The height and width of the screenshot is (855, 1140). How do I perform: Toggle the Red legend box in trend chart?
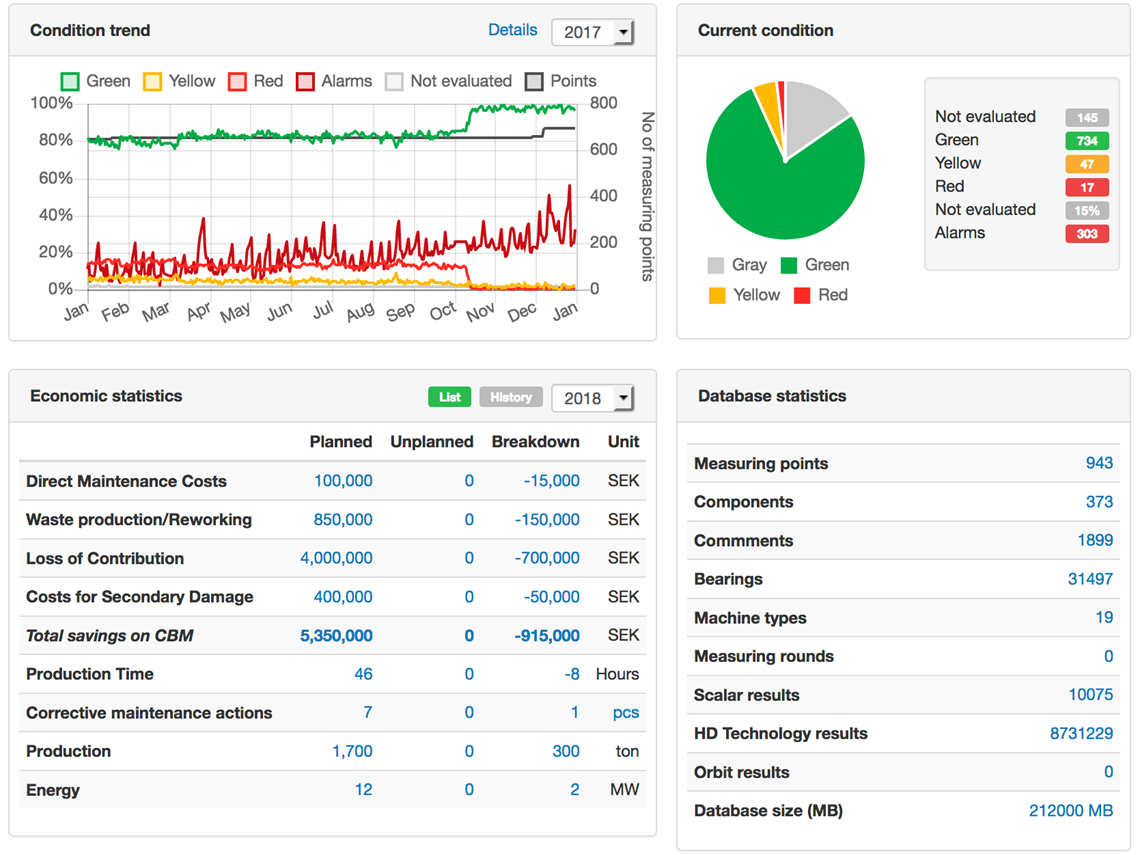point(238,82)
